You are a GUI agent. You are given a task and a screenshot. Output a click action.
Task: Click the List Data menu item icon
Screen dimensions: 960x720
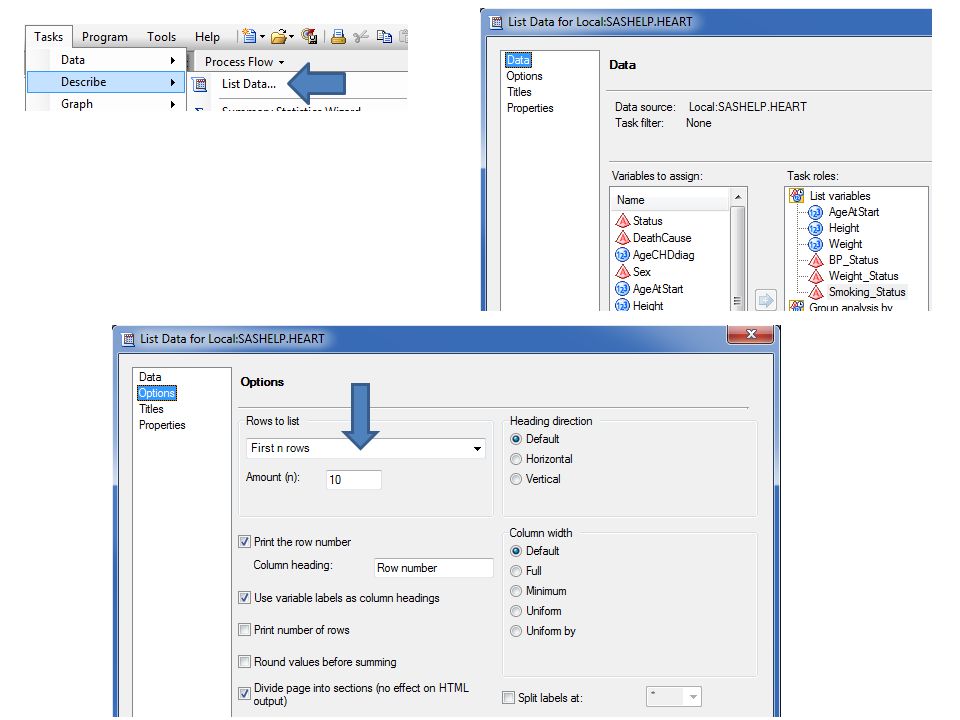pyautogui.click(x=200, y=84)
